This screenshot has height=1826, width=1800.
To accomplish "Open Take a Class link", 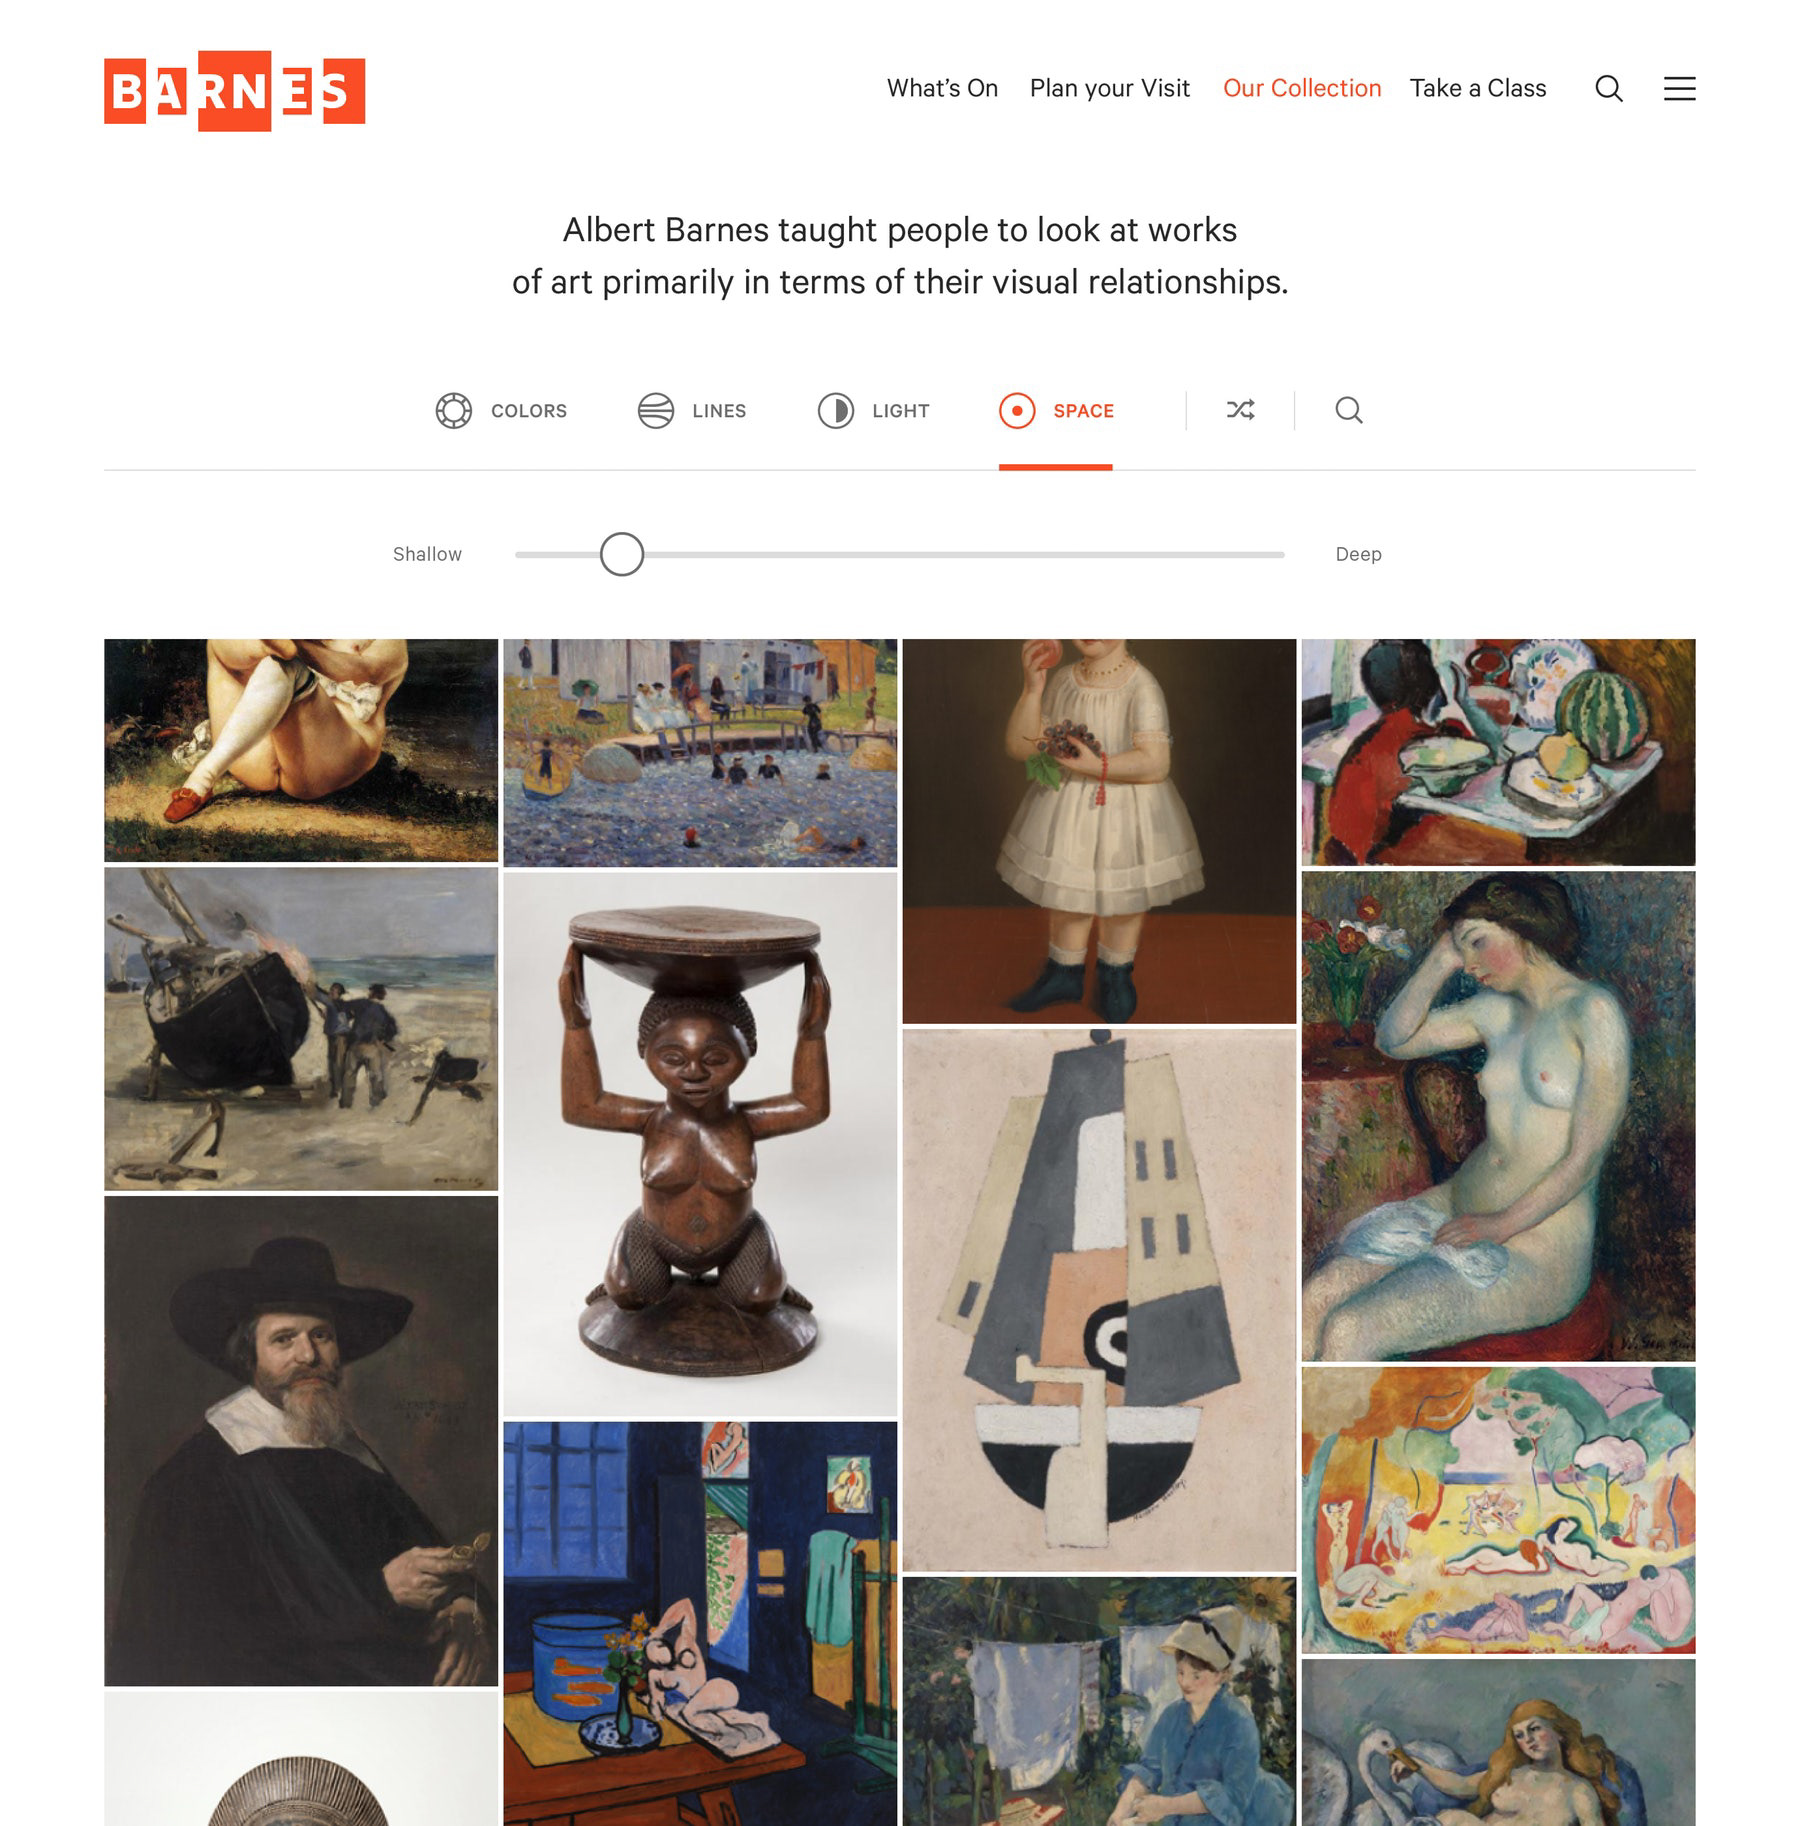I will coord(1478,88).
